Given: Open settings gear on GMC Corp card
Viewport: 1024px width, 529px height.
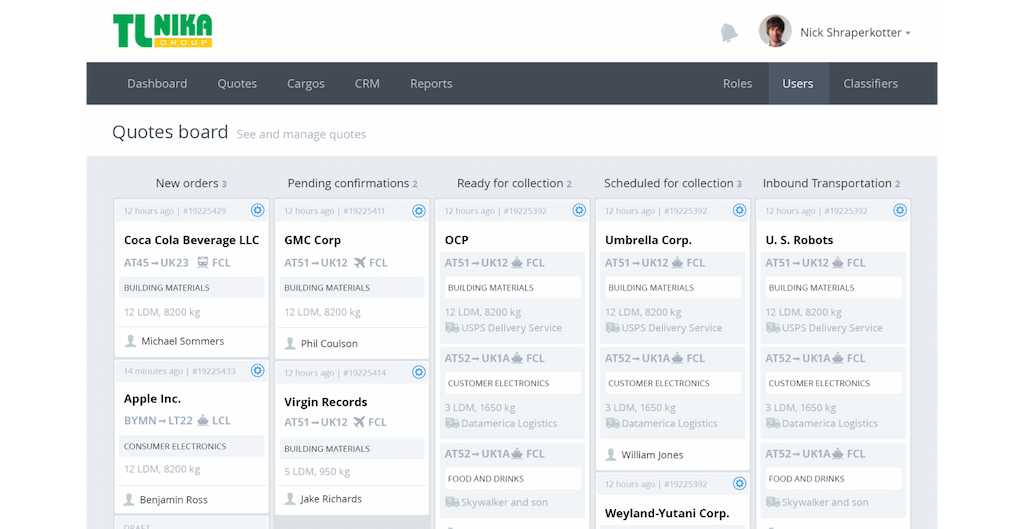Looking at the screenshot, I should click(x=418, y=210).
